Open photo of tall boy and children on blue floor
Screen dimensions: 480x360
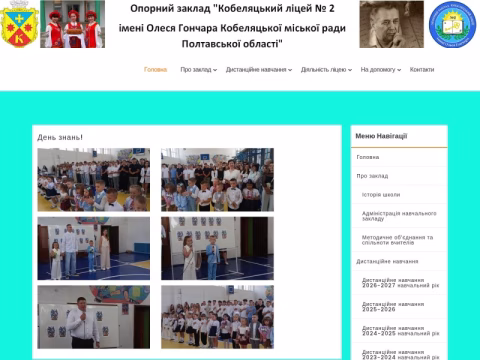(94, 248)
